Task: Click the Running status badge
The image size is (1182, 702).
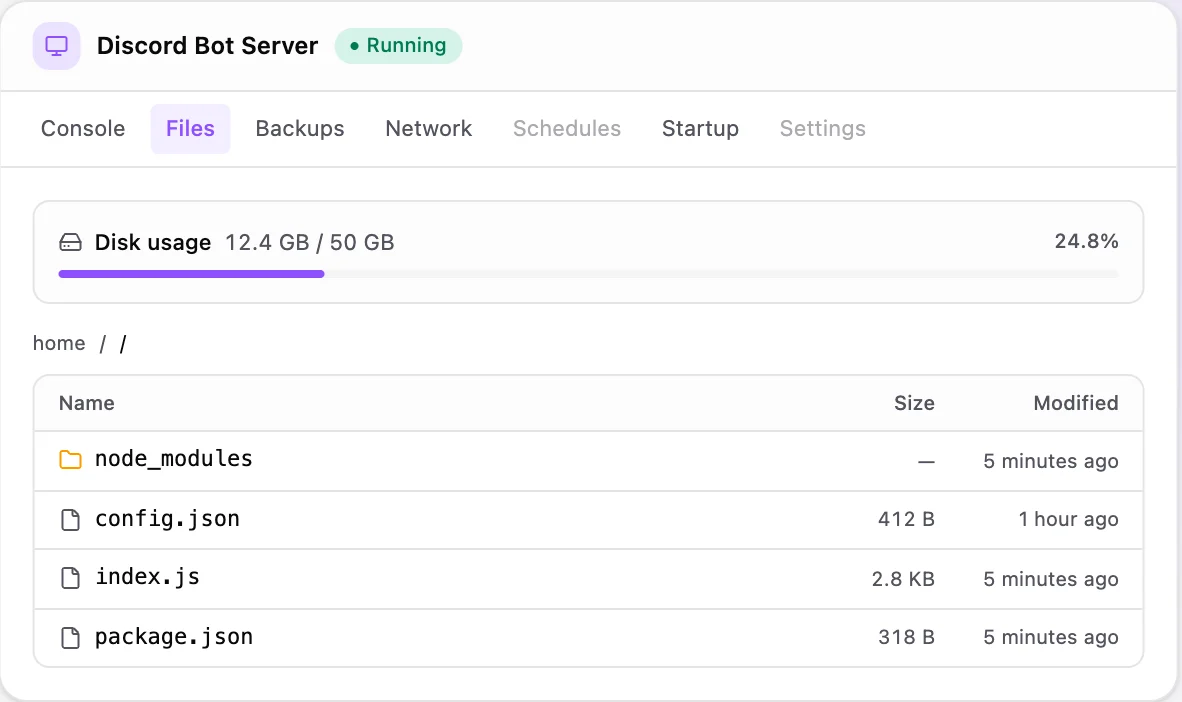Action: [x=398, y=45]
